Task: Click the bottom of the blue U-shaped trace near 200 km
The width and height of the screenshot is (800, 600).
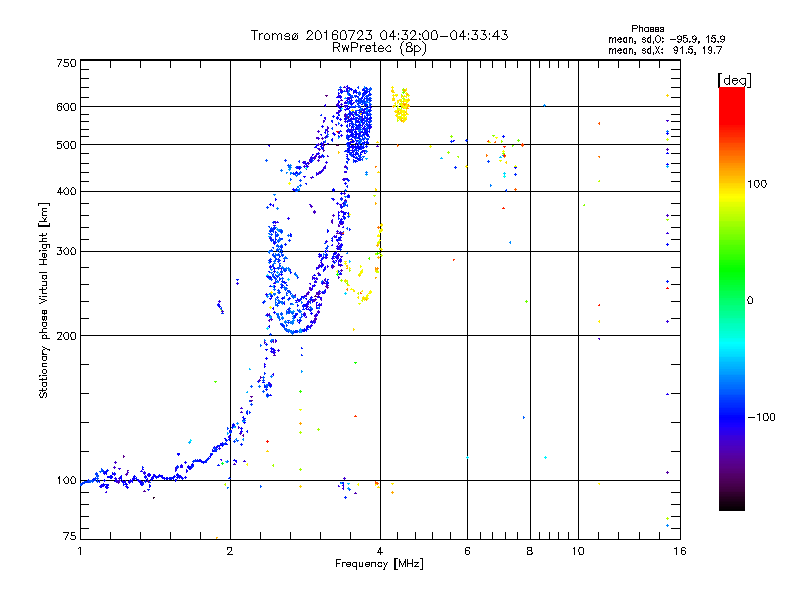Action: click(x=295, y=331)
